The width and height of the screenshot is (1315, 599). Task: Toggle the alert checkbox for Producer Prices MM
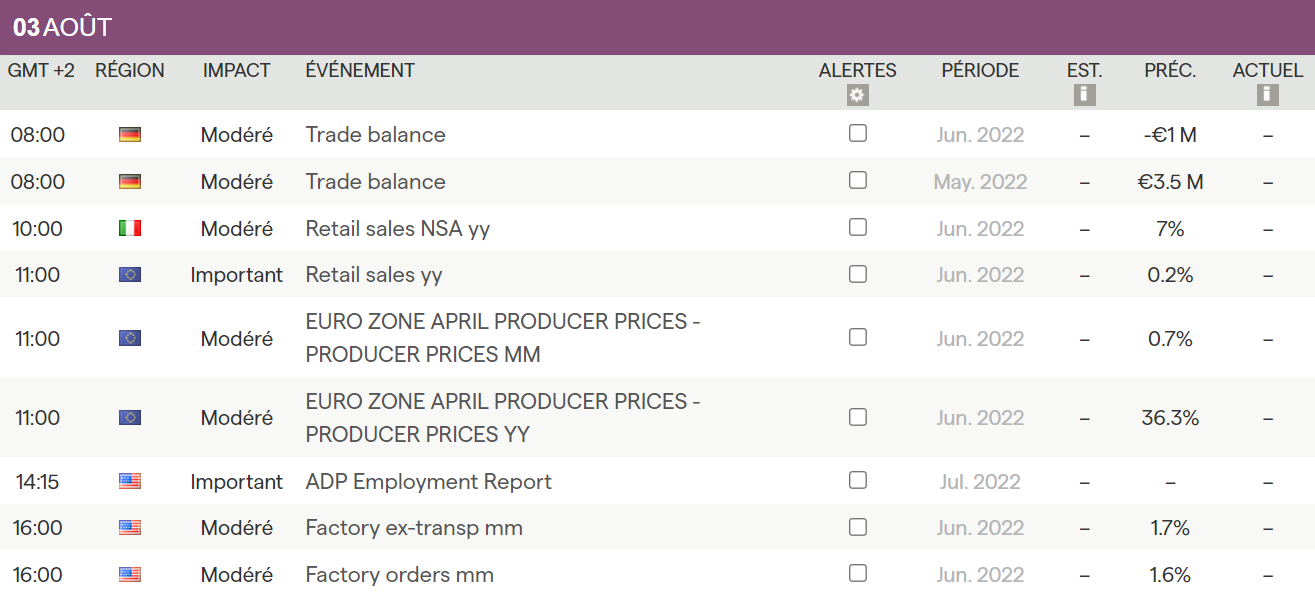pyautogui.click(x=857, y=337)
